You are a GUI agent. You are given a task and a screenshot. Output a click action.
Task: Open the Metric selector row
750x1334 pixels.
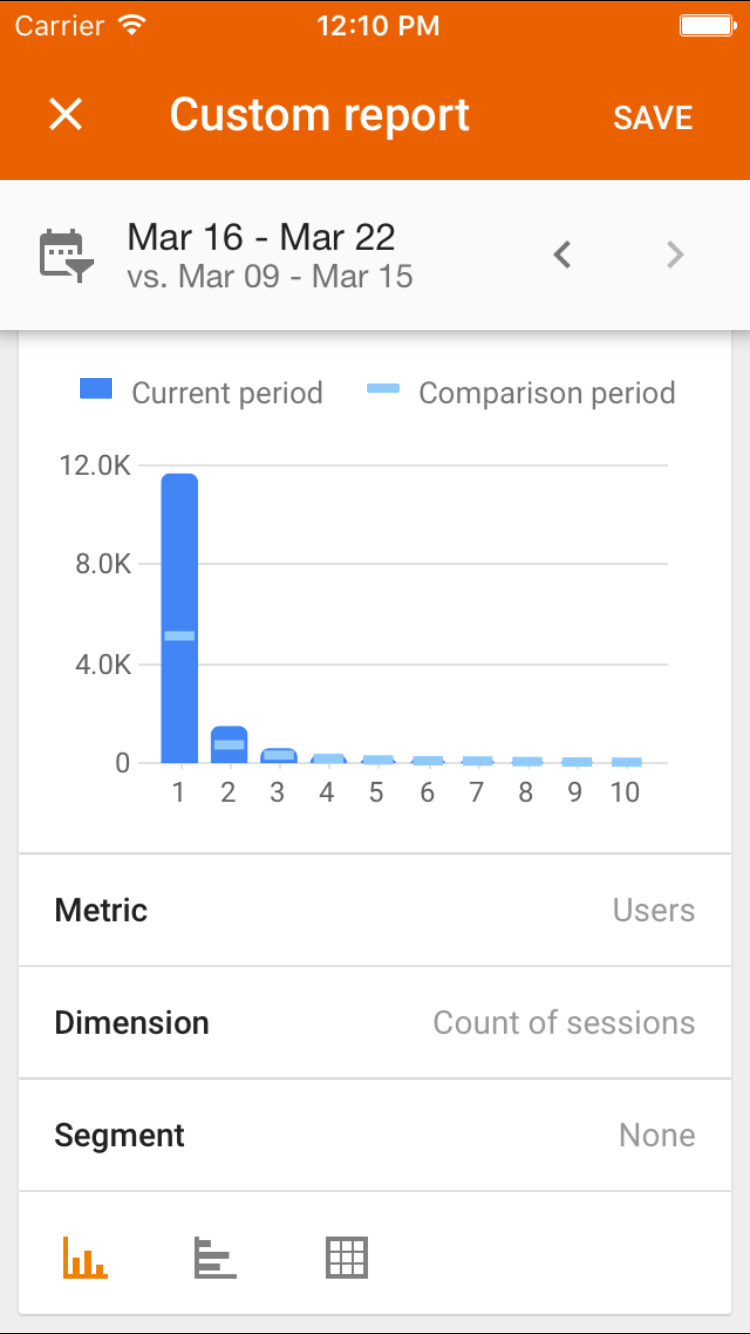(375, 910)
